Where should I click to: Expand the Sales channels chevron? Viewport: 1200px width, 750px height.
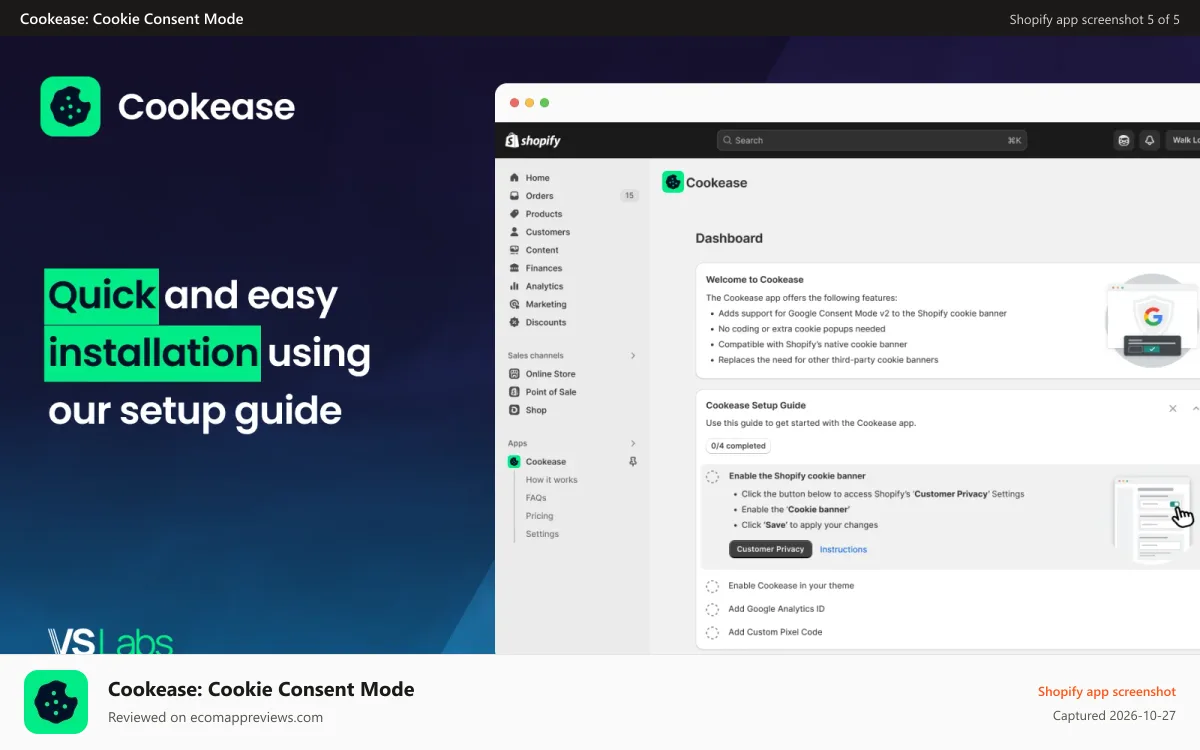(632, 356)
